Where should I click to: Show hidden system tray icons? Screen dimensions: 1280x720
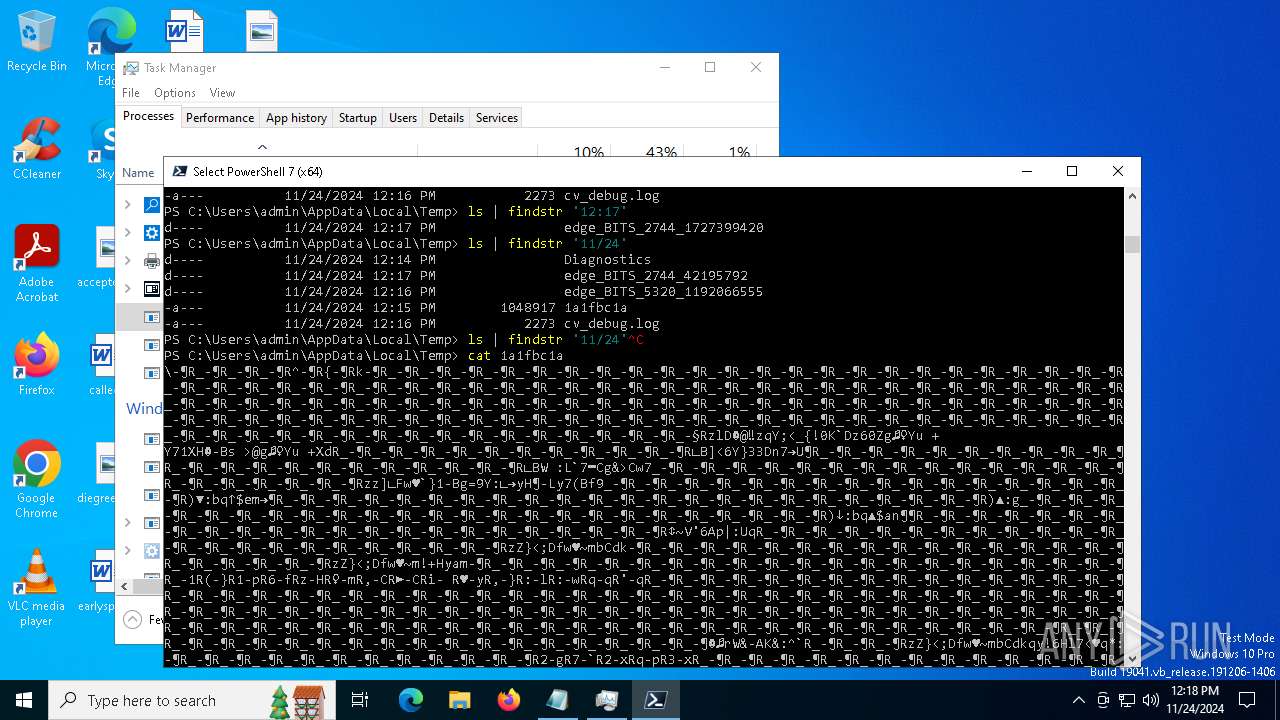coord(1078,700)
